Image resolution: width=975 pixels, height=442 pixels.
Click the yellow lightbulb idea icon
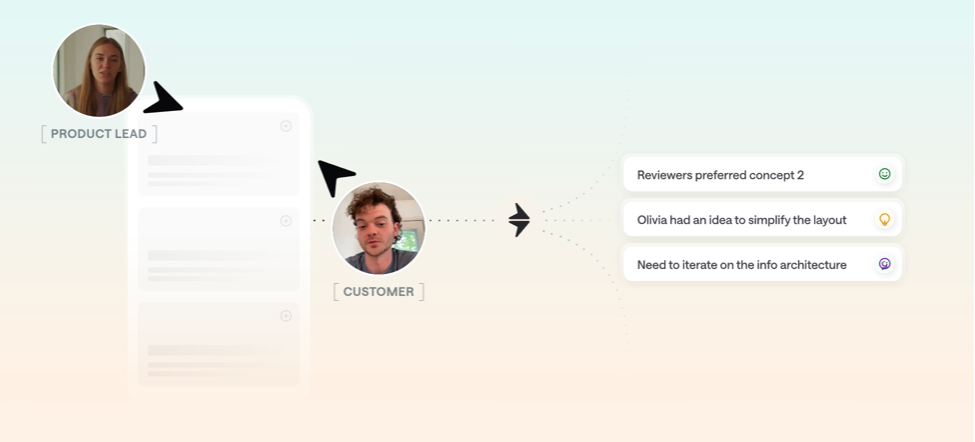[x=884, y=219]
